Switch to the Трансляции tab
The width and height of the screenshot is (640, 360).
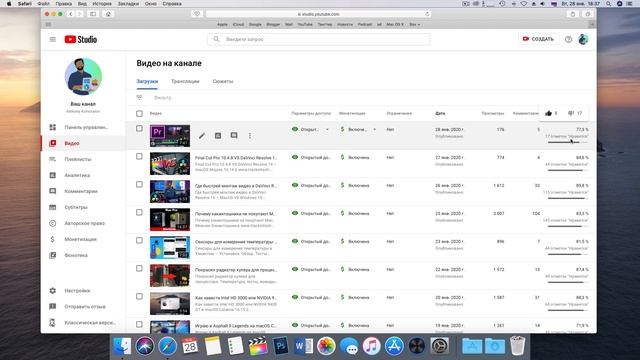(x=185, y=81)
